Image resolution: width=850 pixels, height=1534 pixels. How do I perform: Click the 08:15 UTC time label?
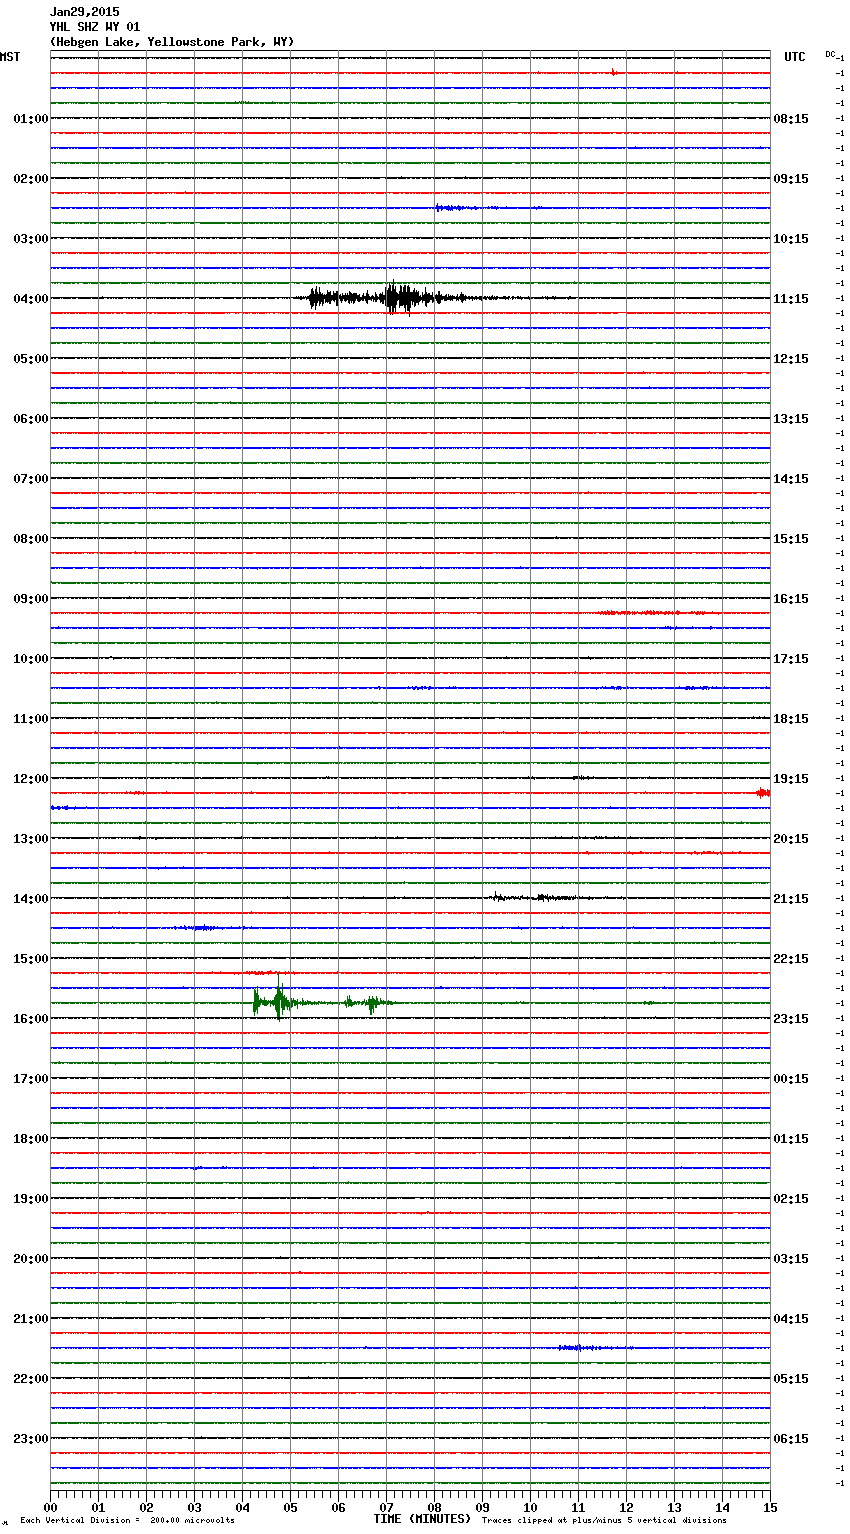pyautogui.click(x=791, y=119)
